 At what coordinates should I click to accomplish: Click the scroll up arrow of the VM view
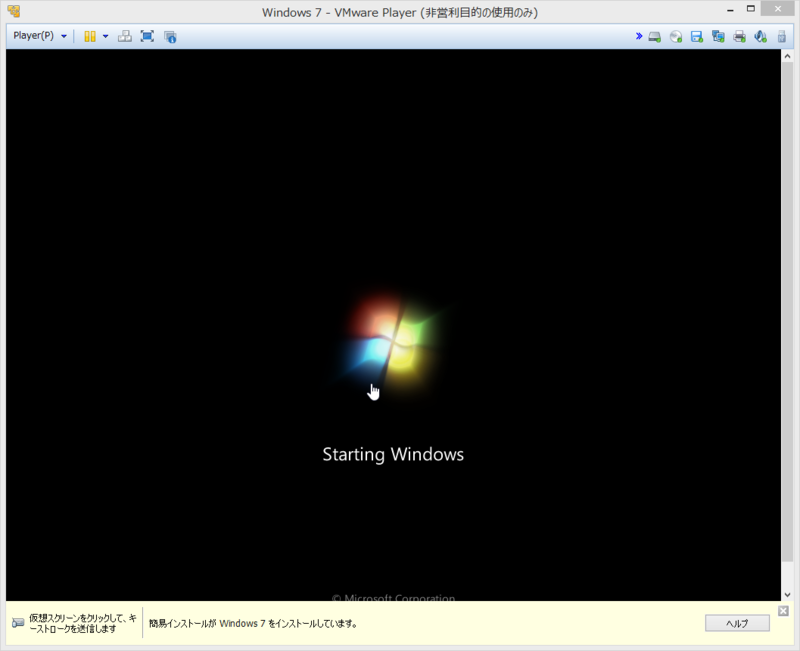[787, 56]
